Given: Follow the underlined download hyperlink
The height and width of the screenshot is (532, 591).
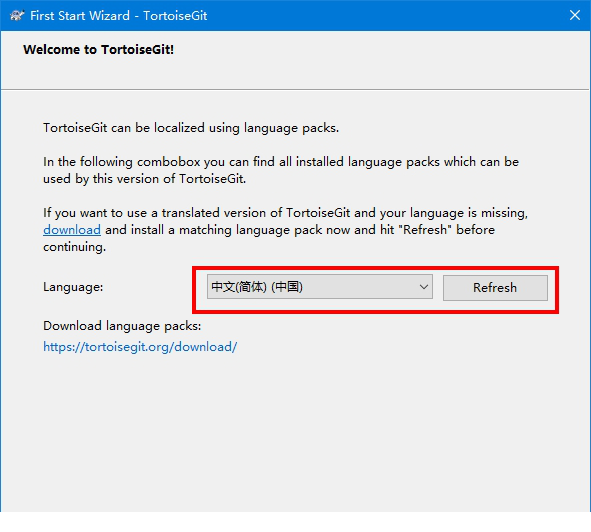Looking at the screenshot, I should tap(72, 230).
